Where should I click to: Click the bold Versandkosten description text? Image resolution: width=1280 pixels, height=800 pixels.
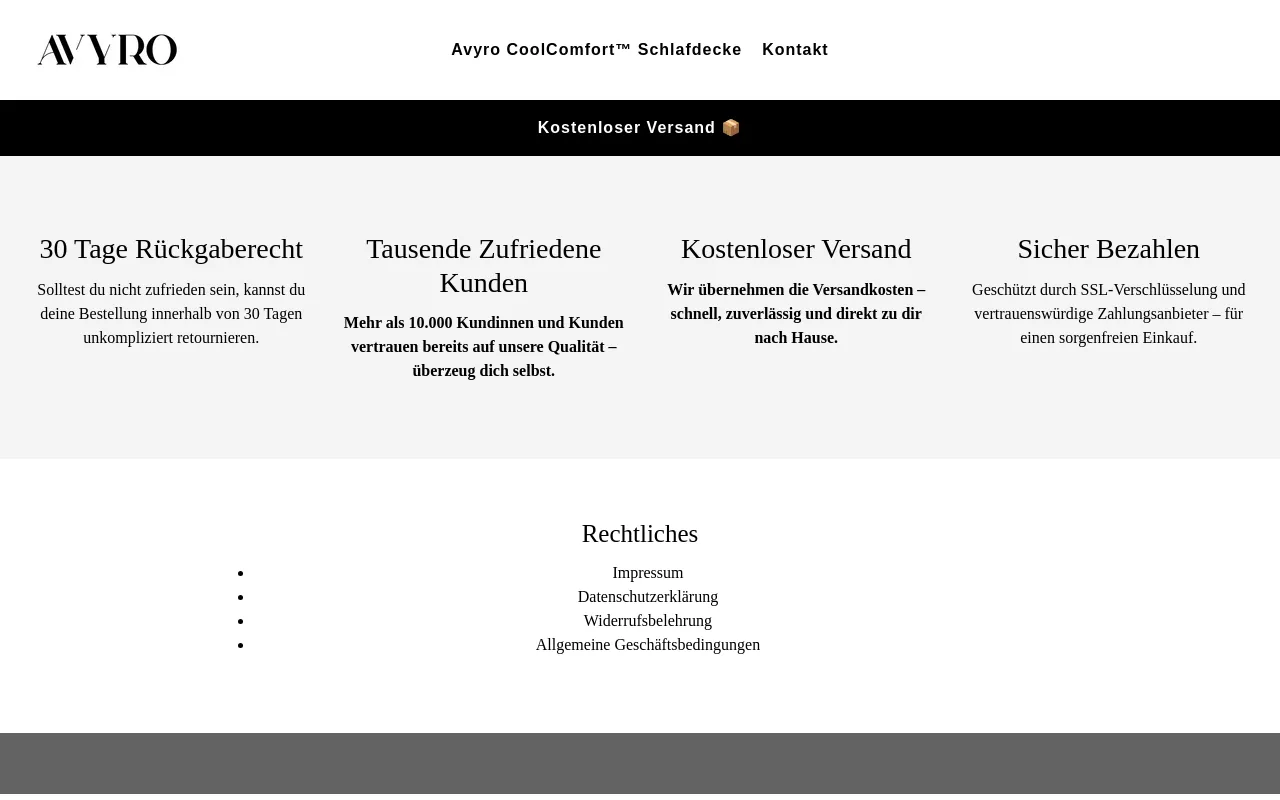click(x=796, y=314)
